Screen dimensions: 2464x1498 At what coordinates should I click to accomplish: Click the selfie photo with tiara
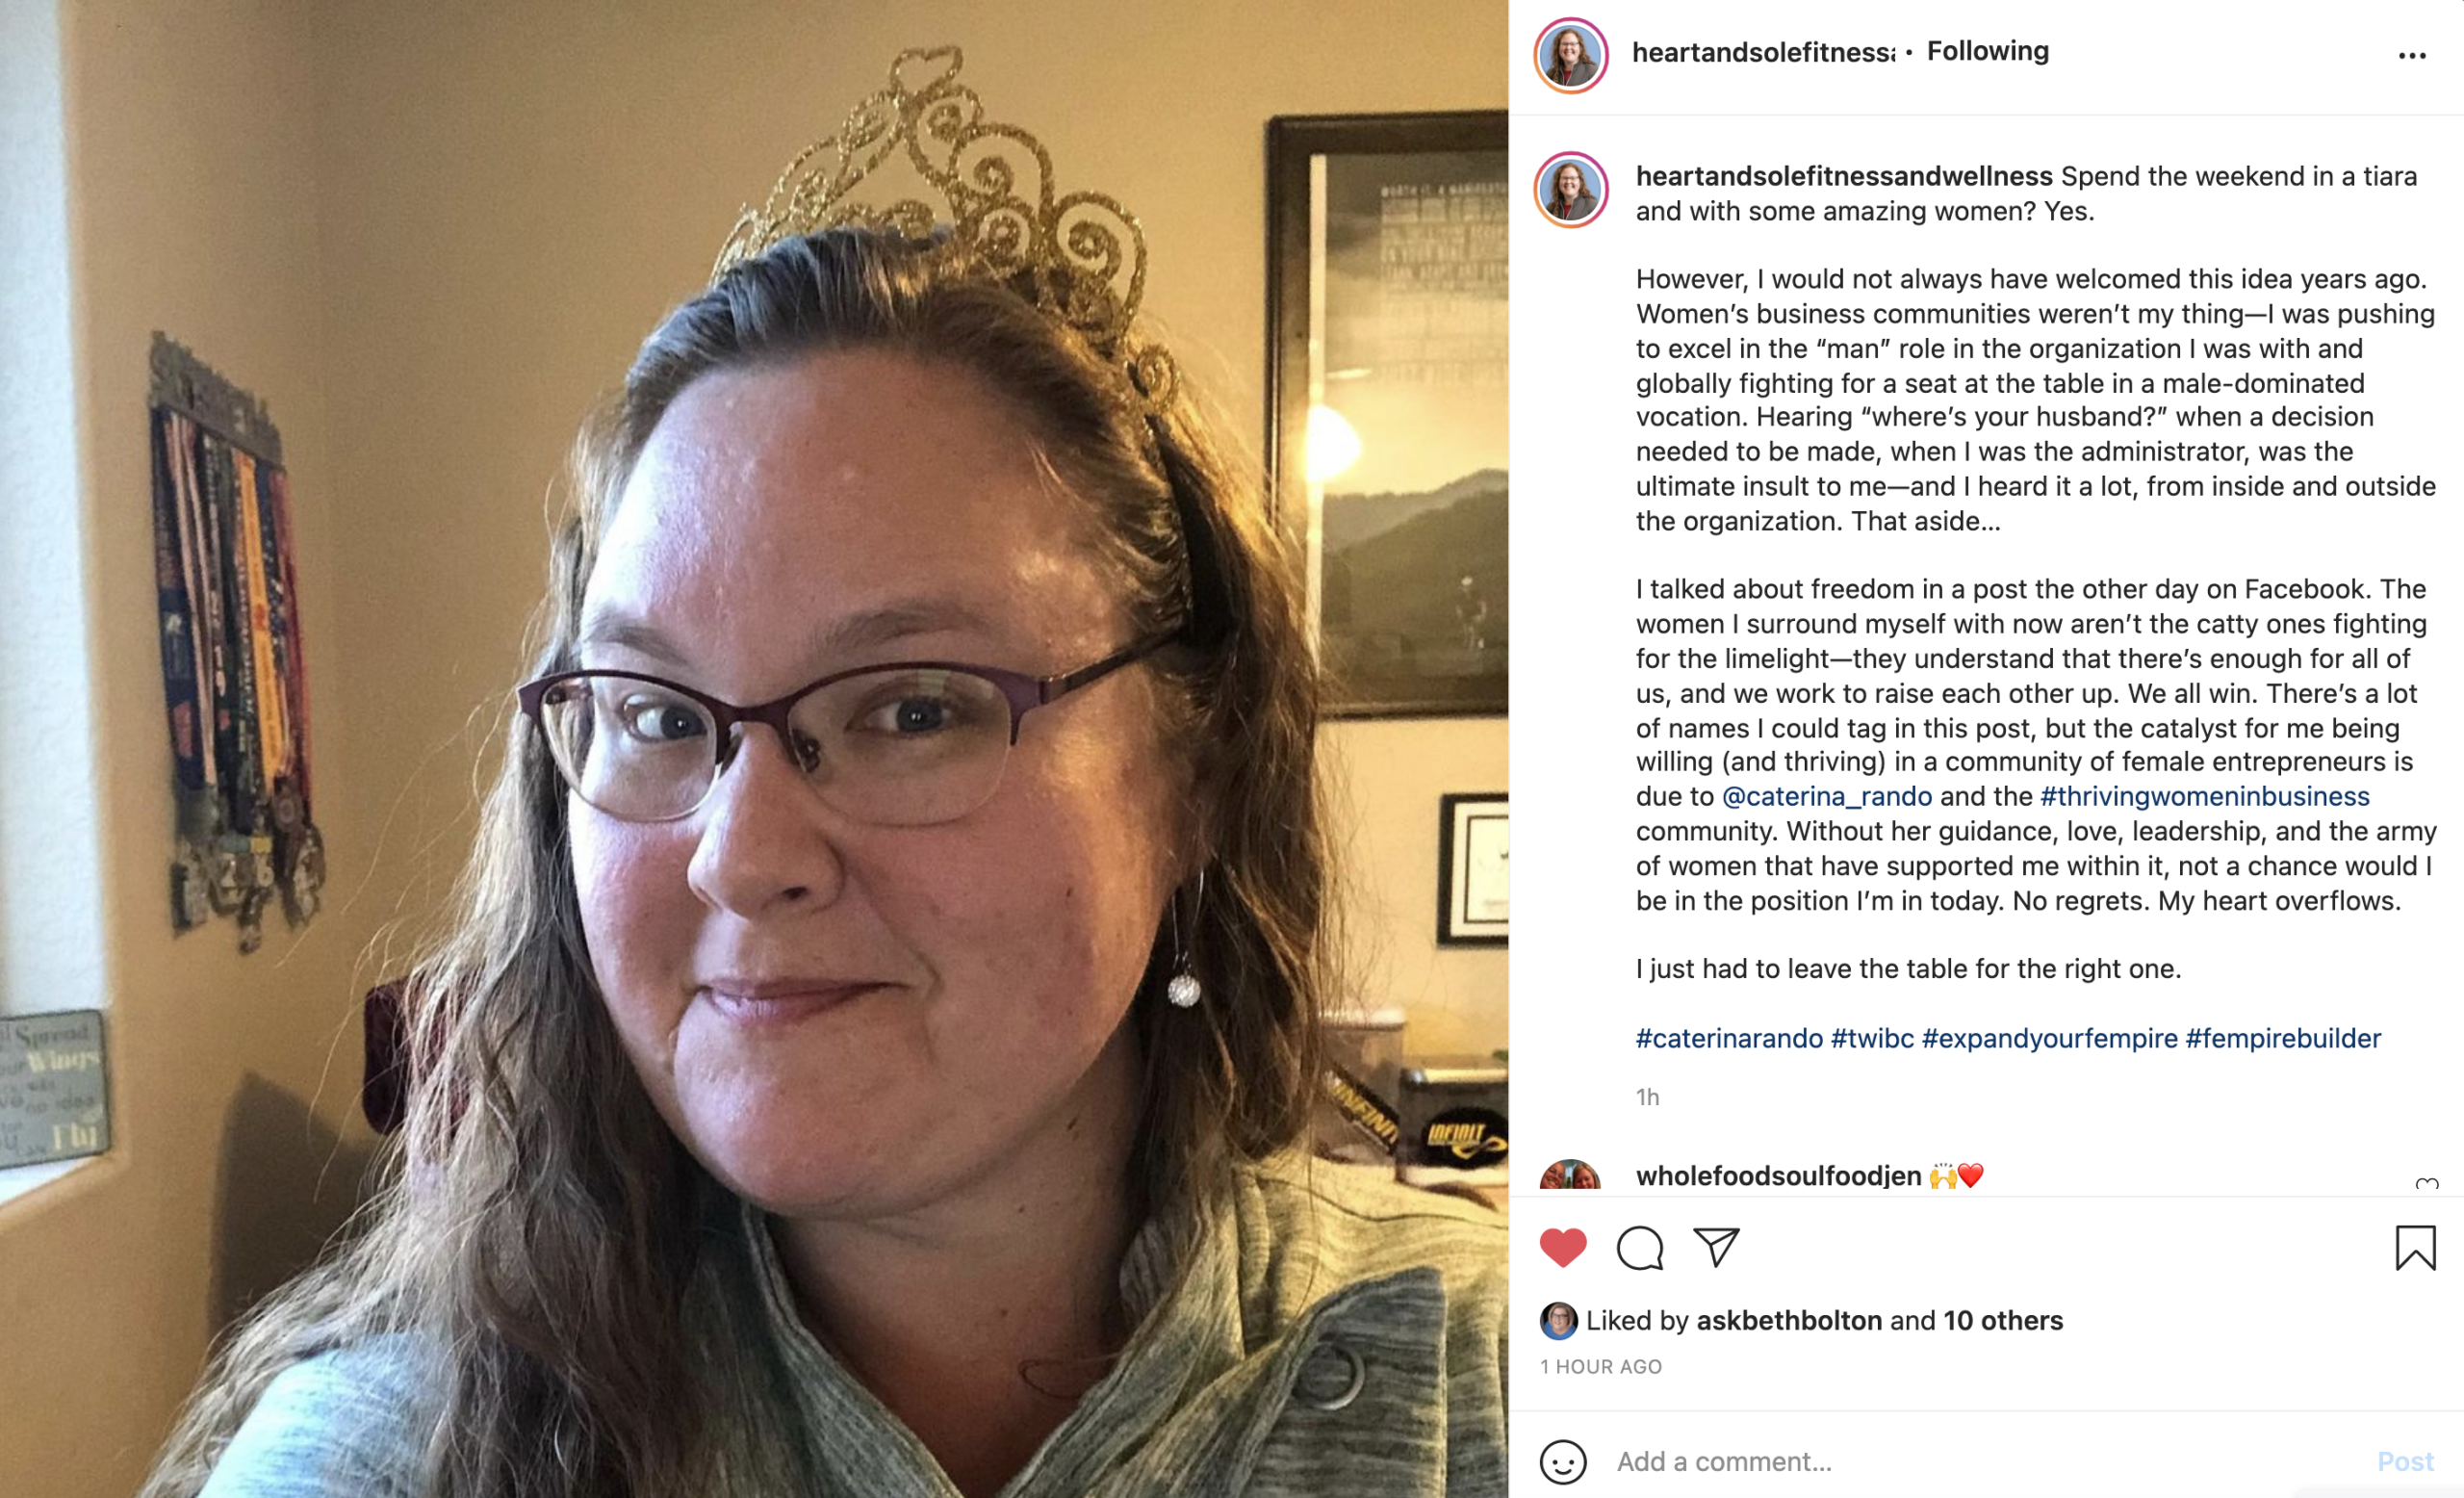coord(754,749)
